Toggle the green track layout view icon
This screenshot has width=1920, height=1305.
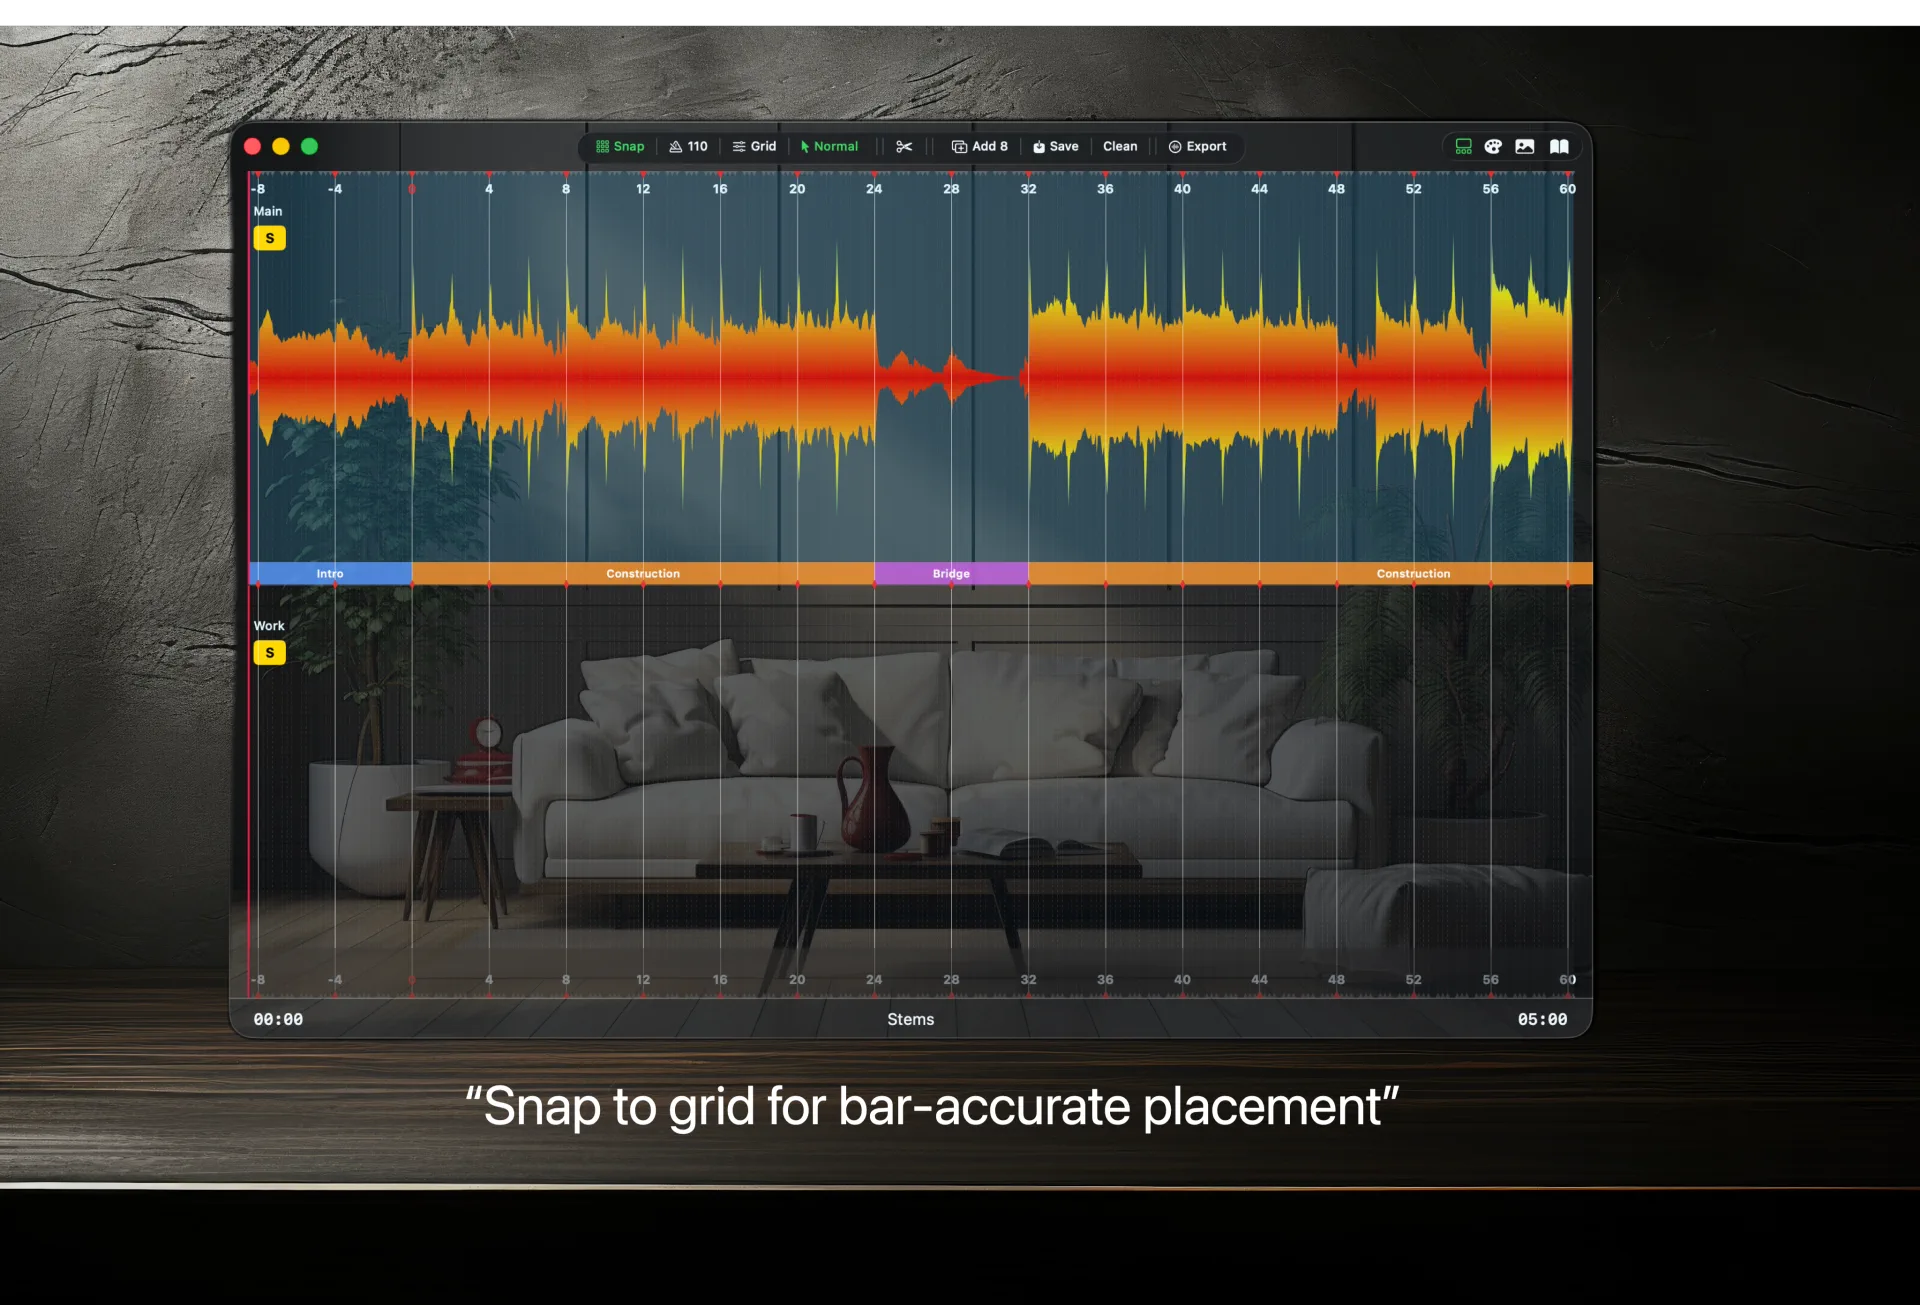[1463, 146]
